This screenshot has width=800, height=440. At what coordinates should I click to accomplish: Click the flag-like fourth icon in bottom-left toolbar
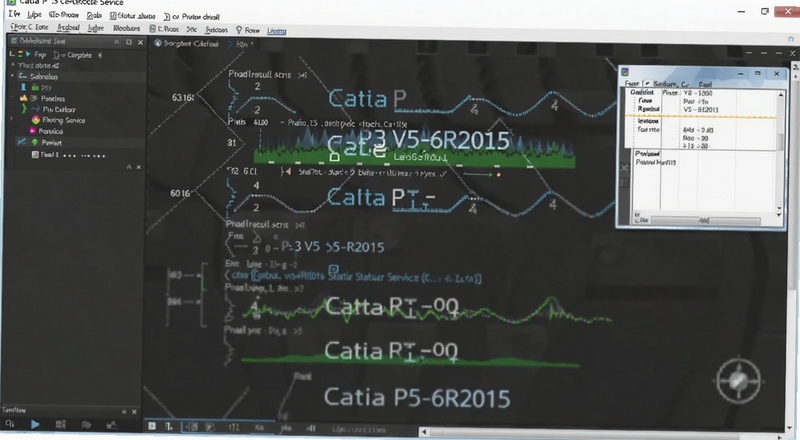pyautogui.click(x=86, y=424)
